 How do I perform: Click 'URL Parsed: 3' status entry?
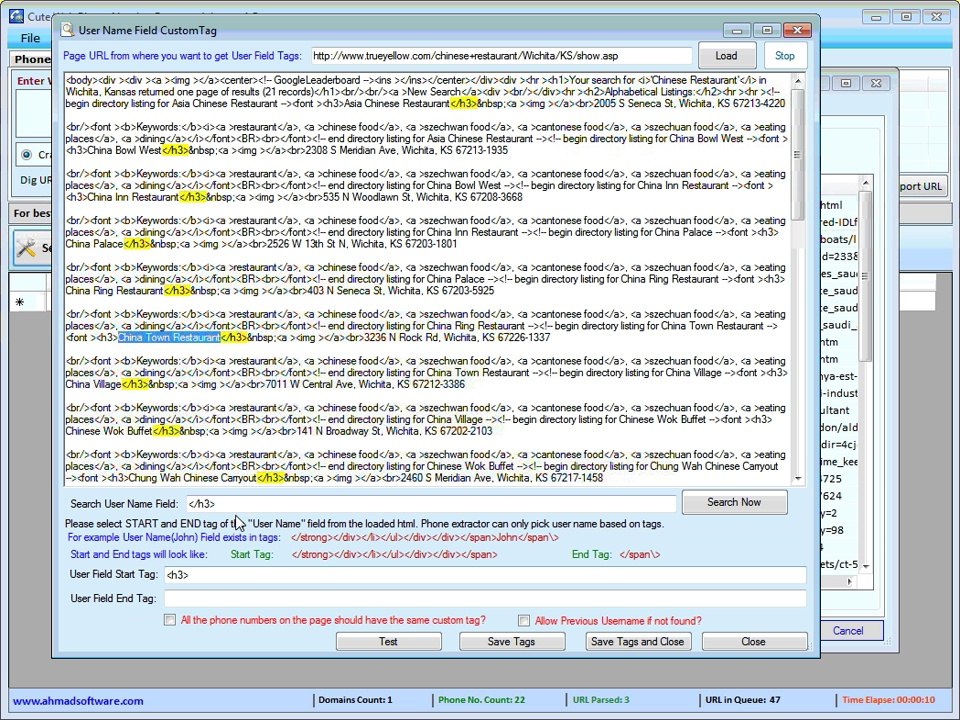point(601,700)
